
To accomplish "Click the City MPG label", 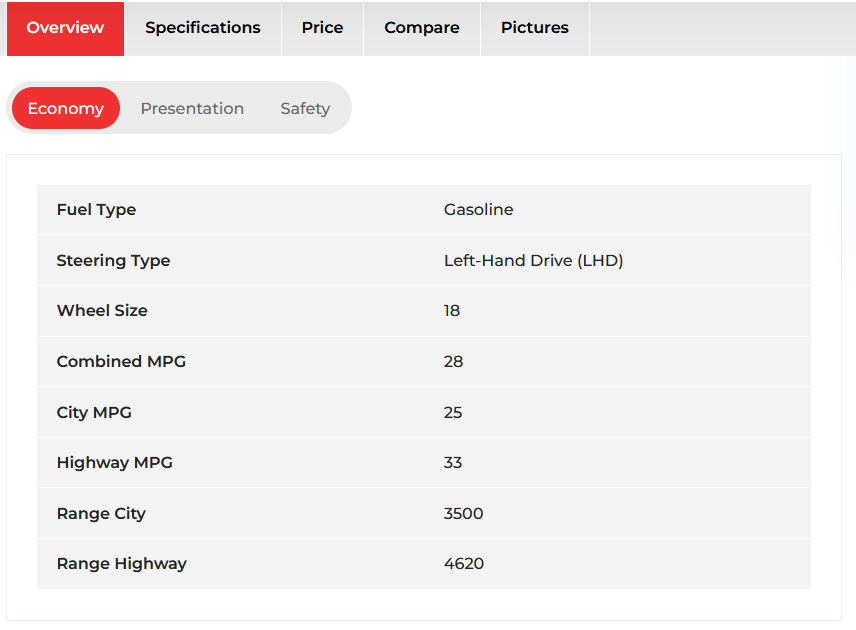I will click(x=94, y=412).
